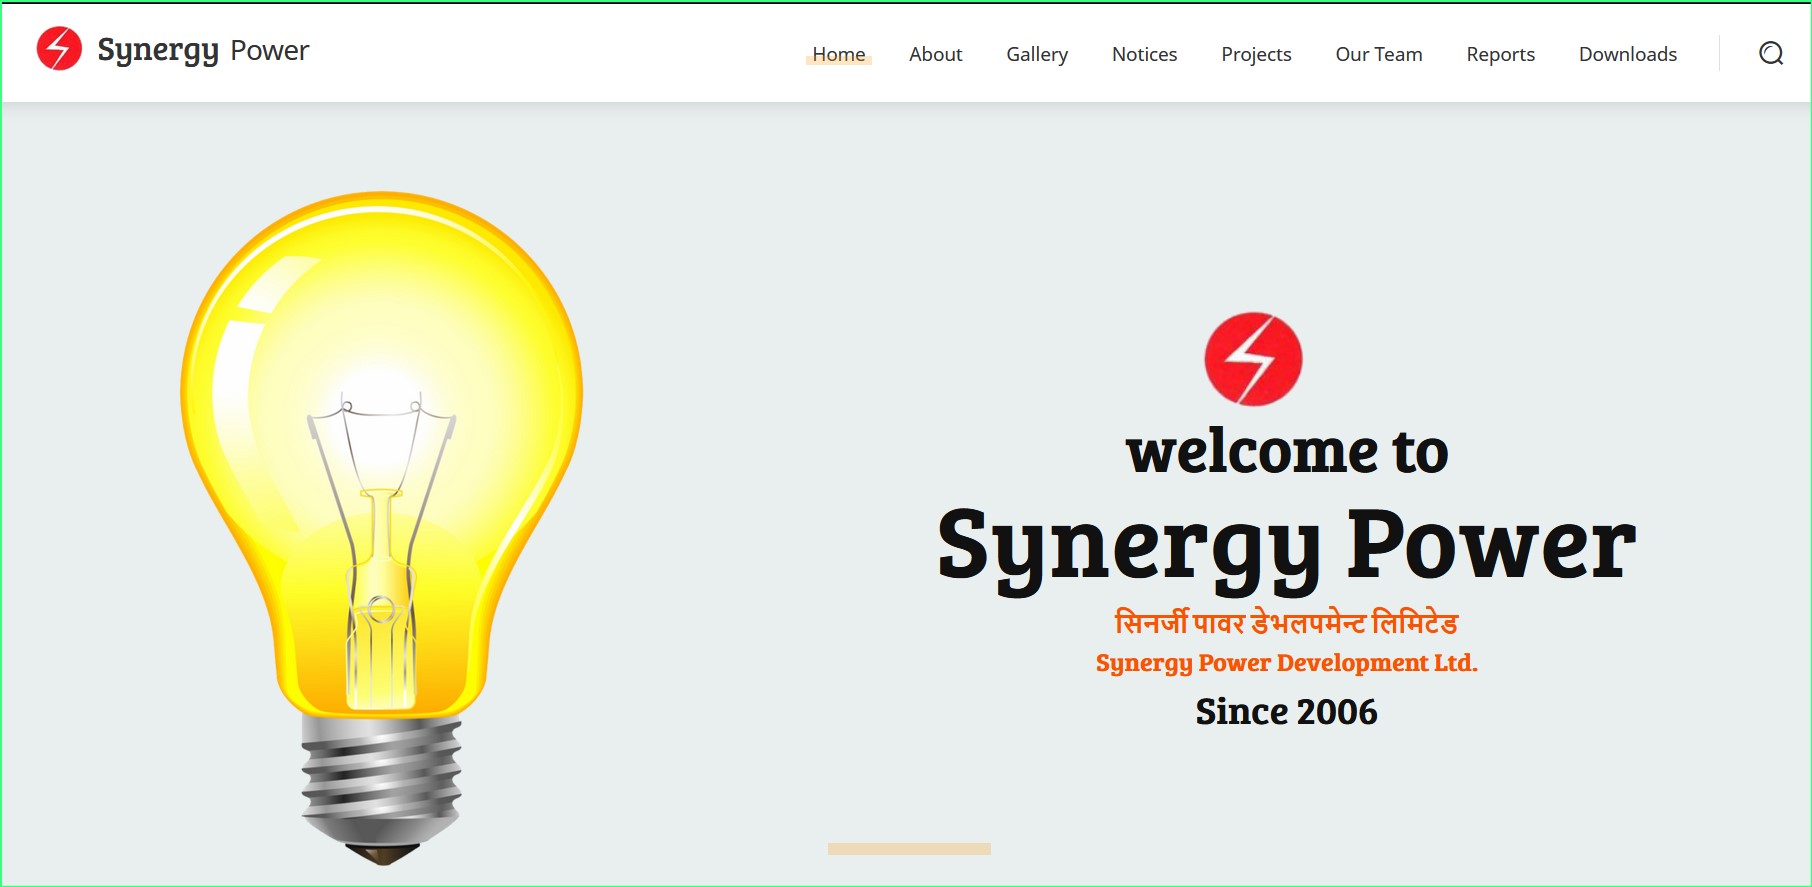The height and width of the screenshot is (887, 1812).
Task: Open the Projects menu item
Action: pos(1256,54)
